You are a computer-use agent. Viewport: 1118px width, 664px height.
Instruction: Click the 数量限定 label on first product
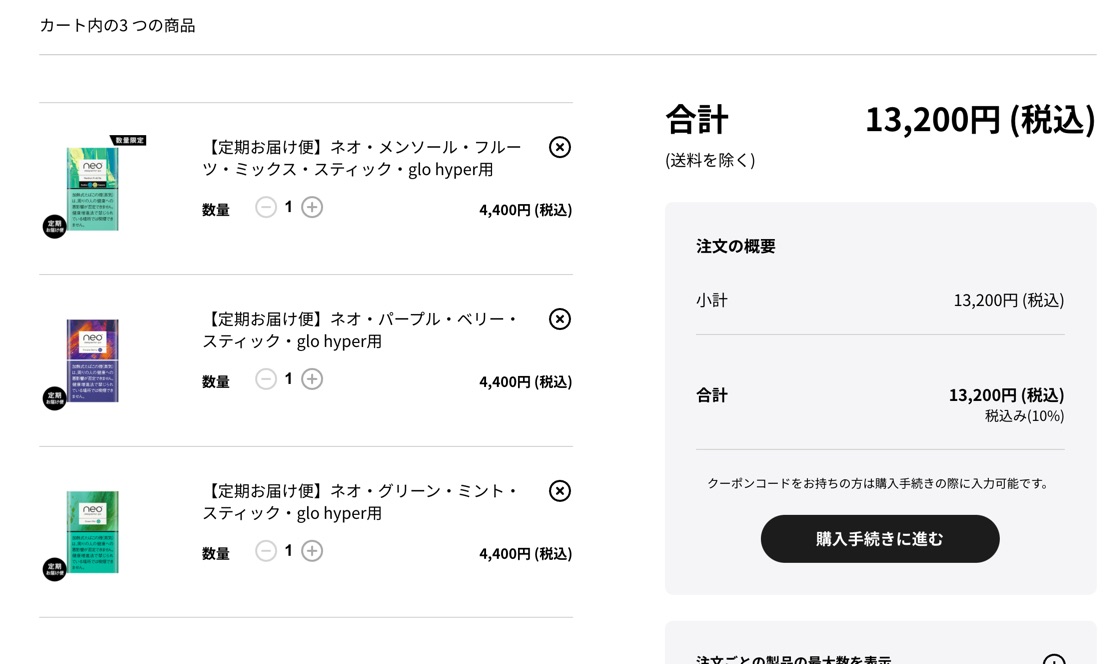point(129,141)
